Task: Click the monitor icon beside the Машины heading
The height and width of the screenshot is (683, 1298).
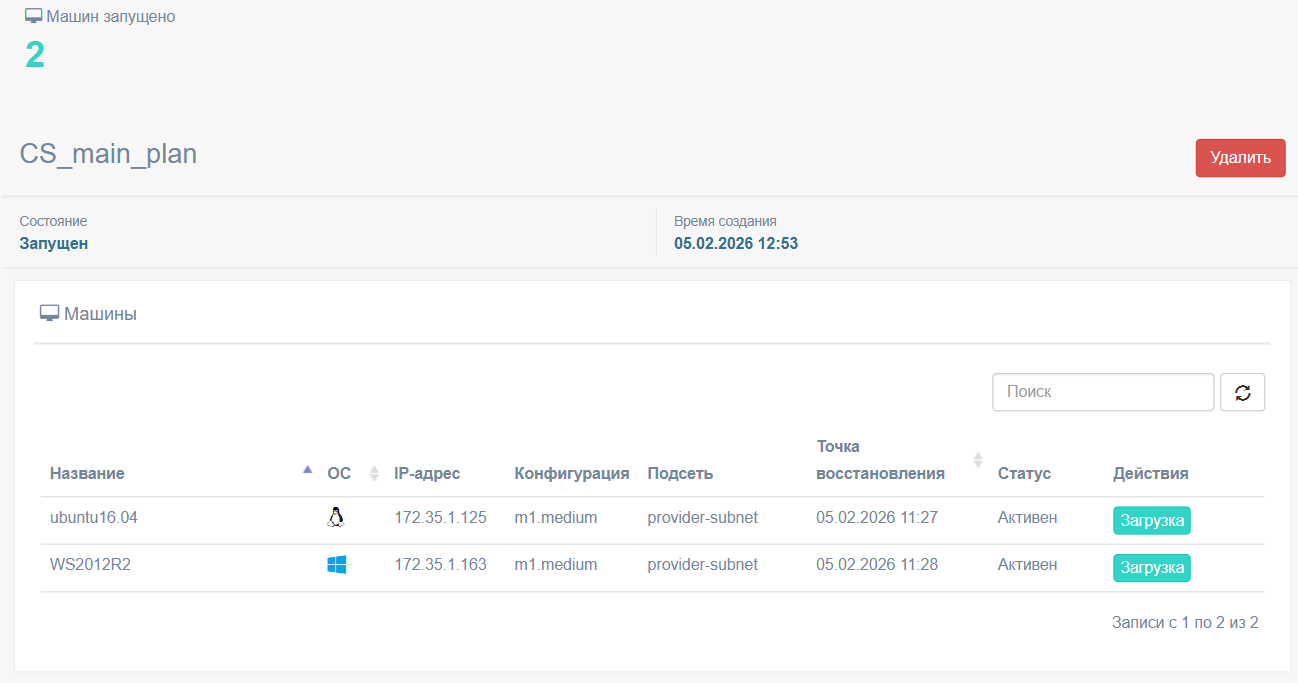Action: point(49,314)
